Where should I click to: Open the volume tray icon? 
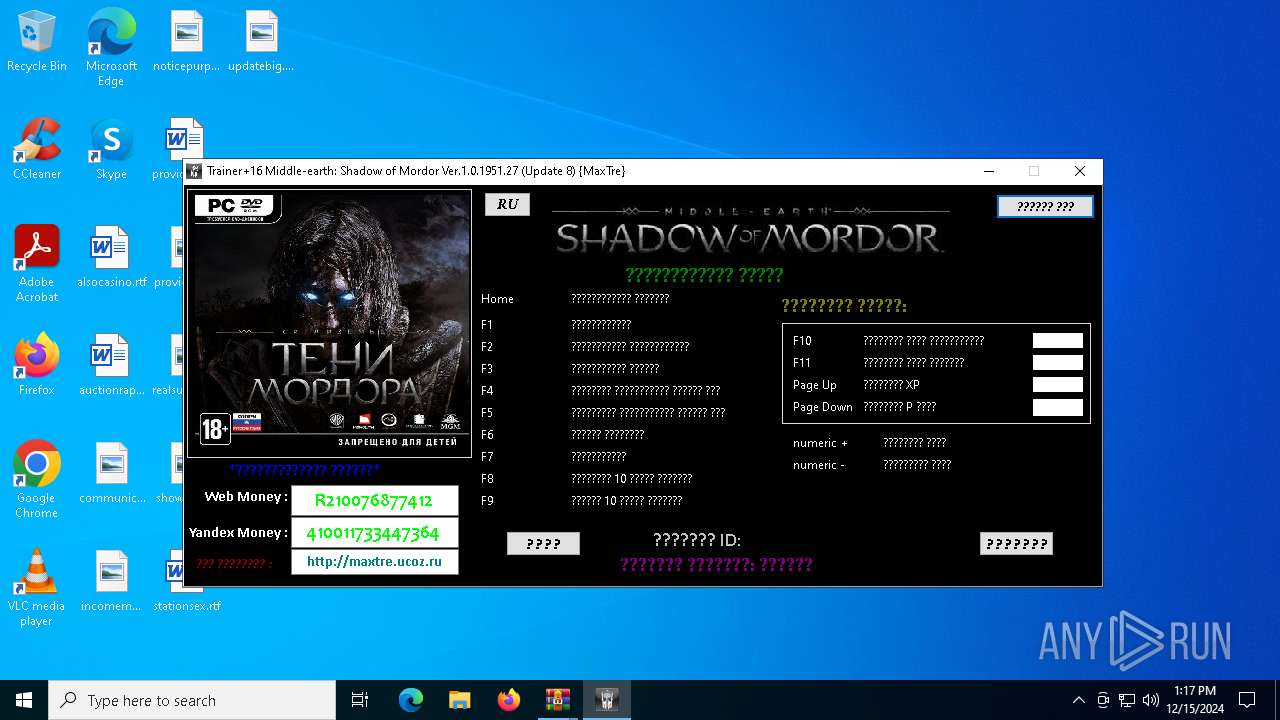tap(1151, 700)
